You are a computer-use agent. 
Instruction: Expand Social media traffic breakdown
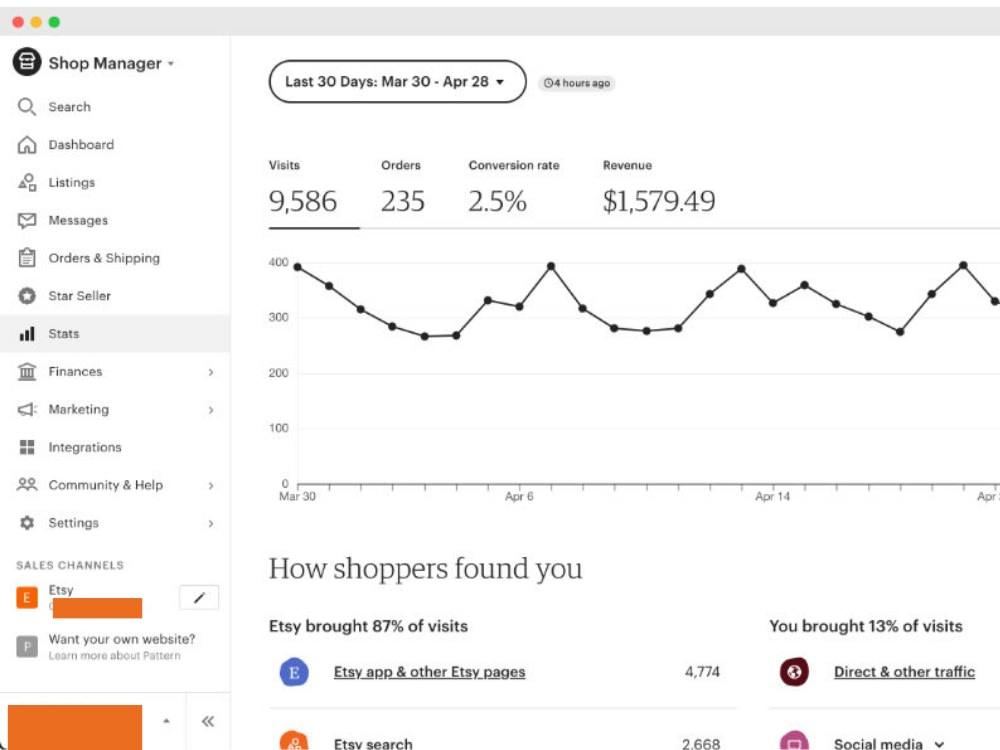939,744
